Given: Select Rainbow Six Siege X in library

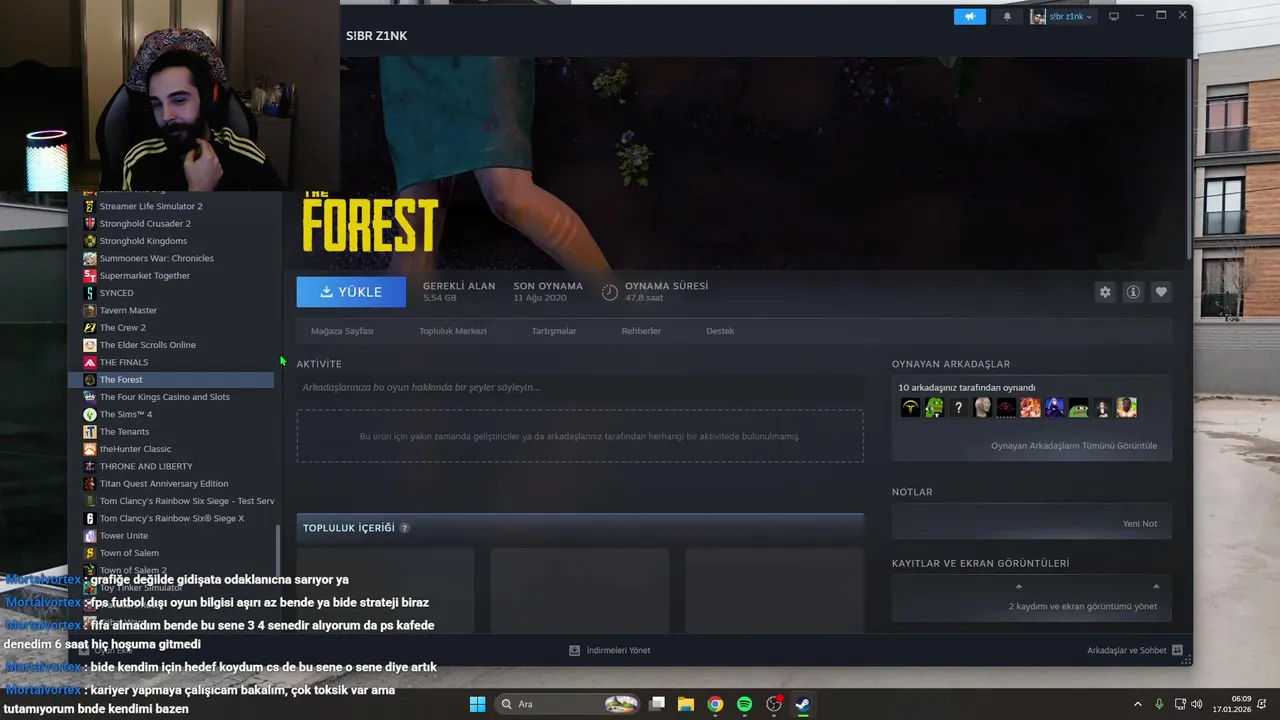Looking at the screenshot, I should tap(171, 518).
